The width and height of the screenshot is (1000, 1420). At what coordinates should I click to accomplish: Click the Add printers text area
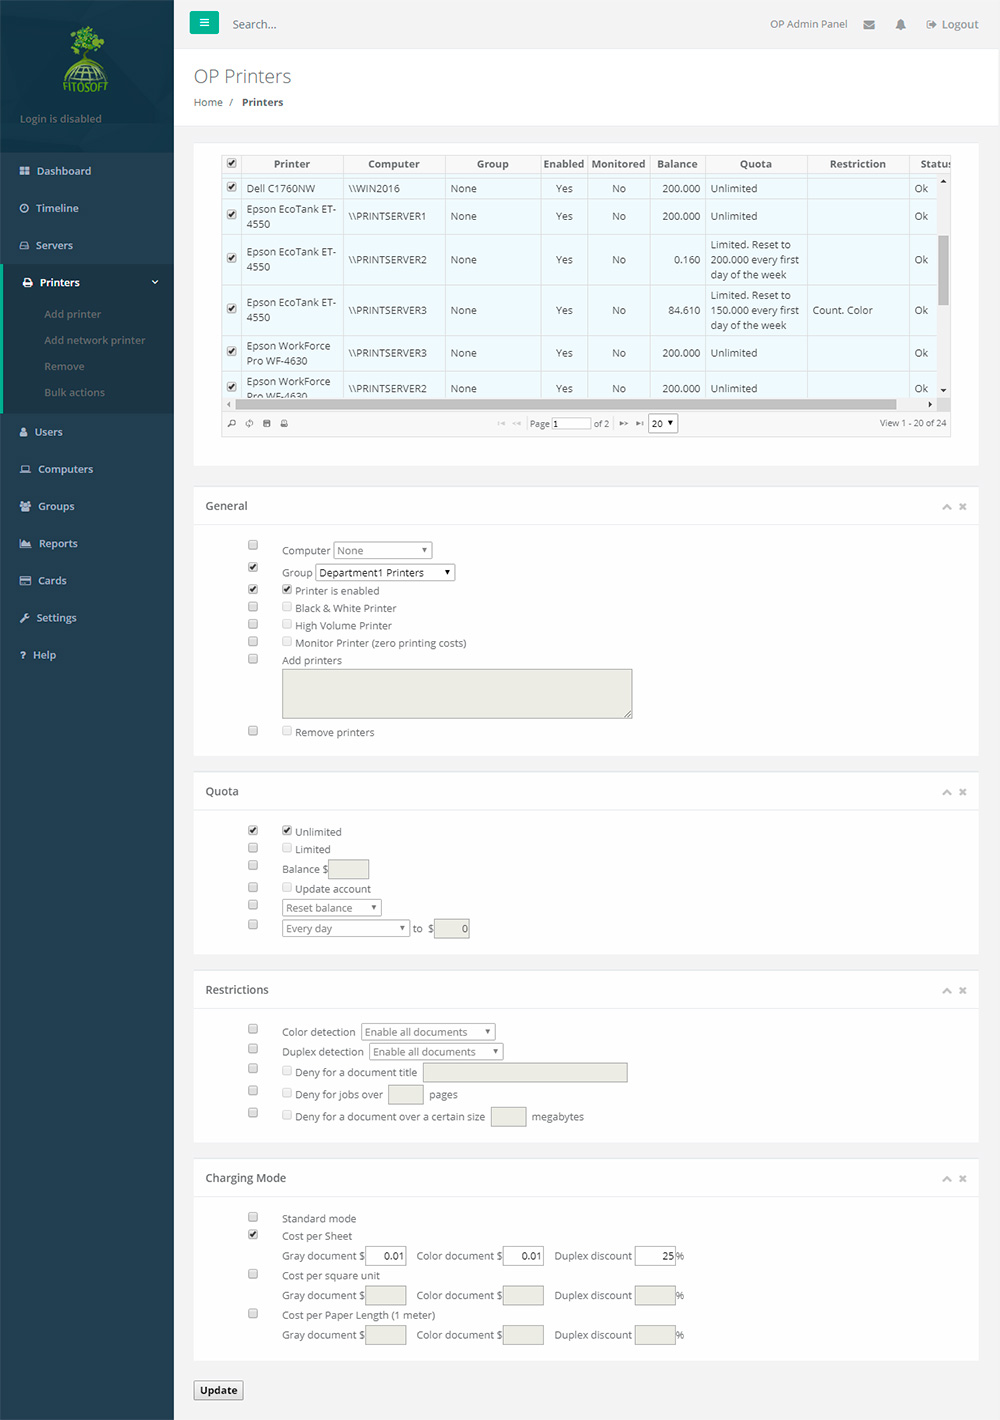pyautogui.click(x=457, y=694)
